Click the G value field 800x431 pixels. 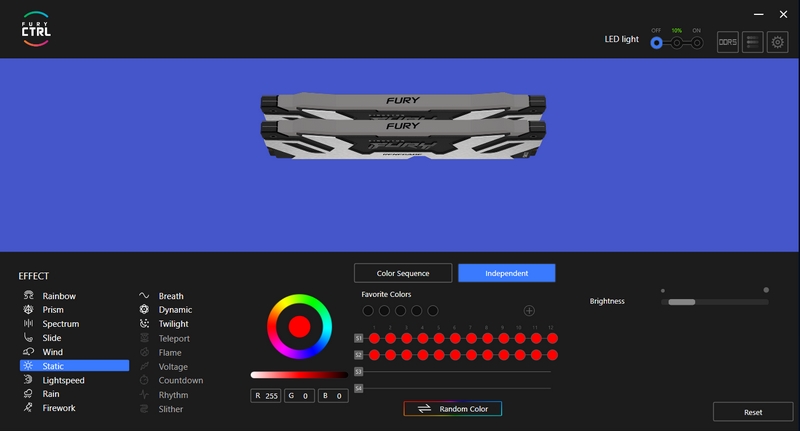(x=299, y=395)
